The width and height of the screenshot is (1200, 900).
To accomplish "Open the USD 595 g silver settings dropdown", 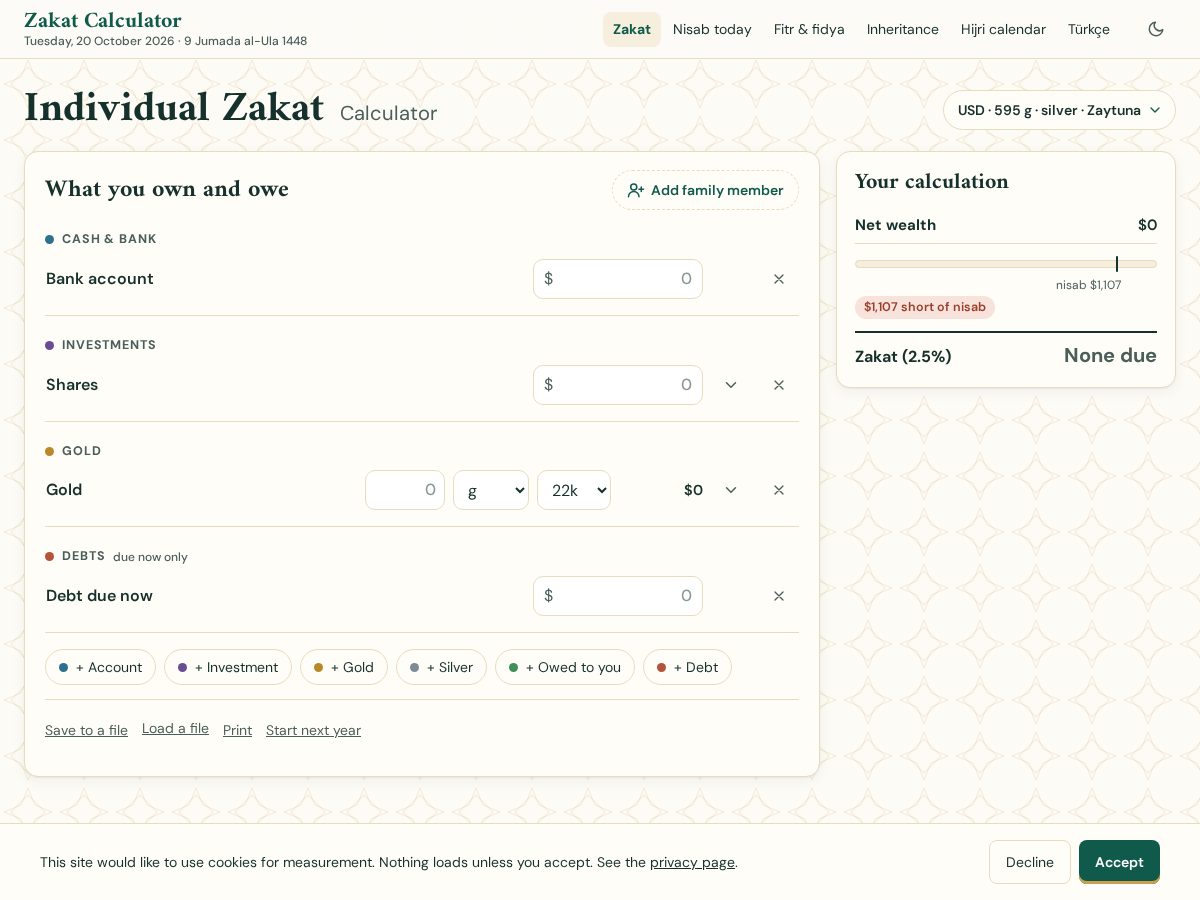I will pyautogui.click(x=1059, y=110).
